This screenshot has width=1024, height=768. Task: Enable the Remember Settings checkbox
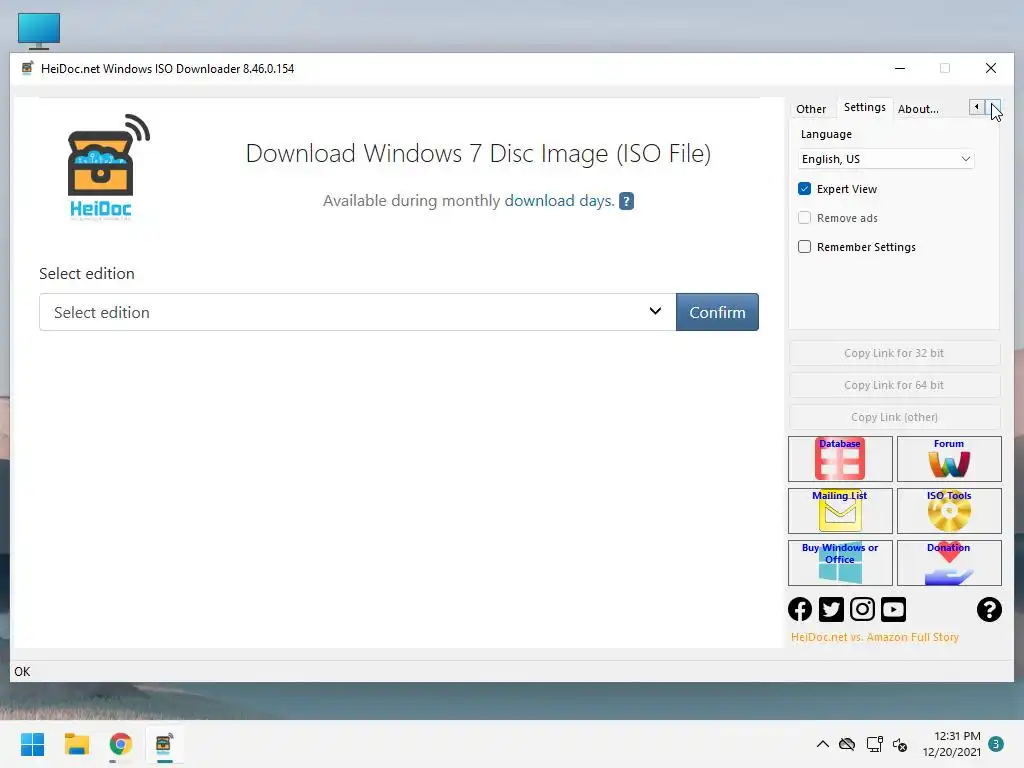pyautogui.click(x=805, y=246)
